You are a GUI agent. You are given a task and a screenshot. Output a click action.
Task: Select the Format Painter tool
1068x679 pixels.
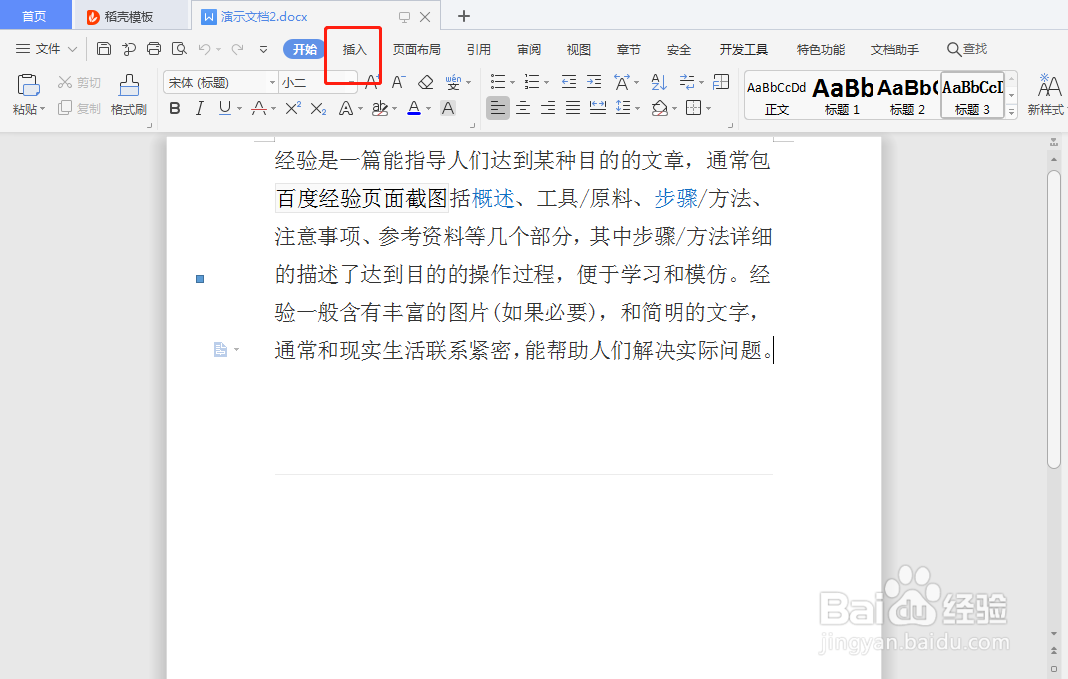click(128, 95)
